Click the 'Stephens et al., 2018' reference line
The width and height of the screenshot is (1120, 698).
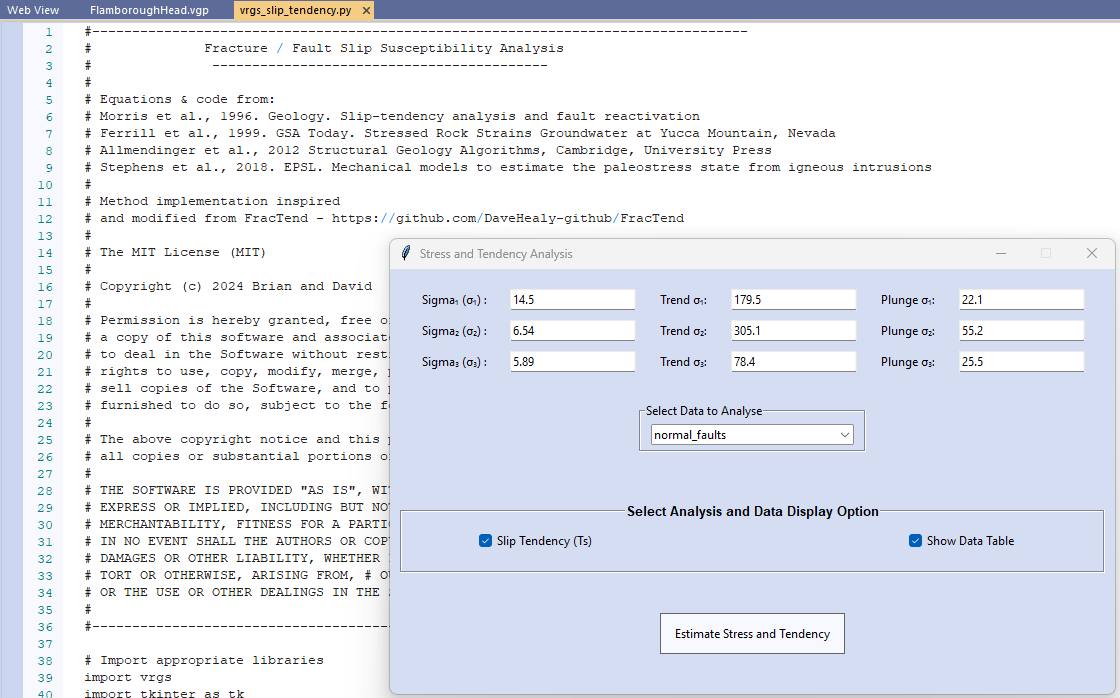point(508,167)
